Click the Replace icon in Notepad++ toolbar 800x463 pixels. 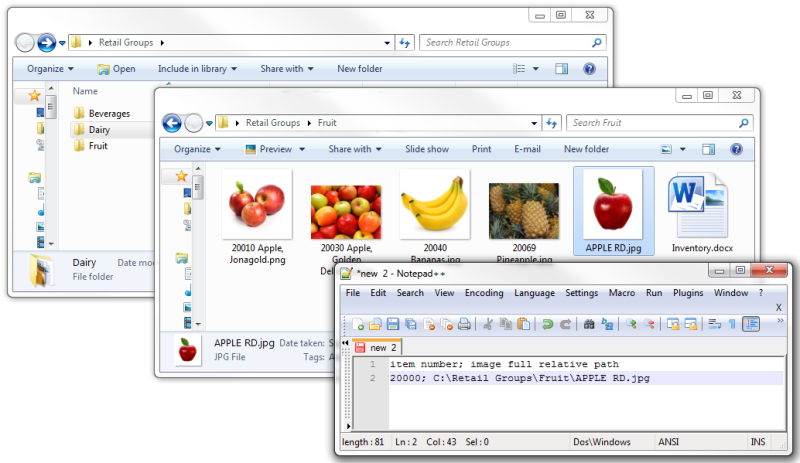click(607, 324)
